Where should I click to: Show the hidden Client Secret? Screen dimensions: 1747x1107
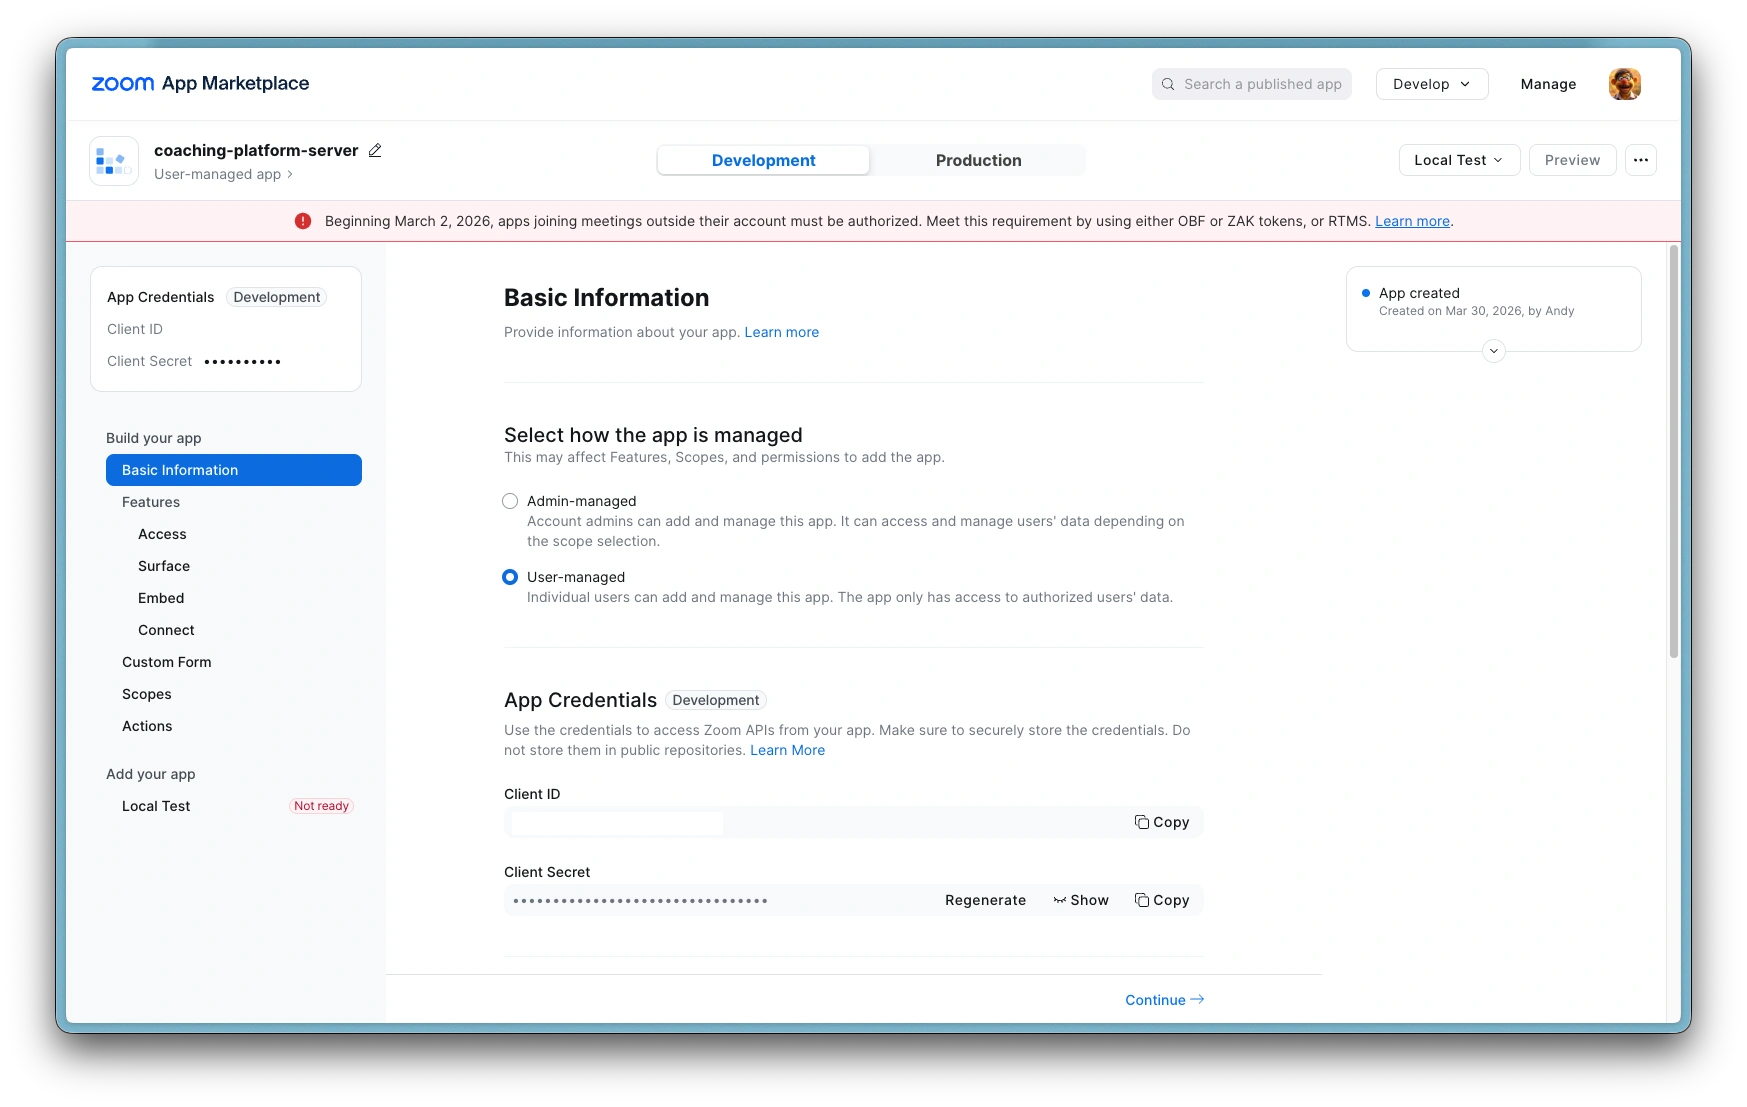click(x=1081, y=900)
